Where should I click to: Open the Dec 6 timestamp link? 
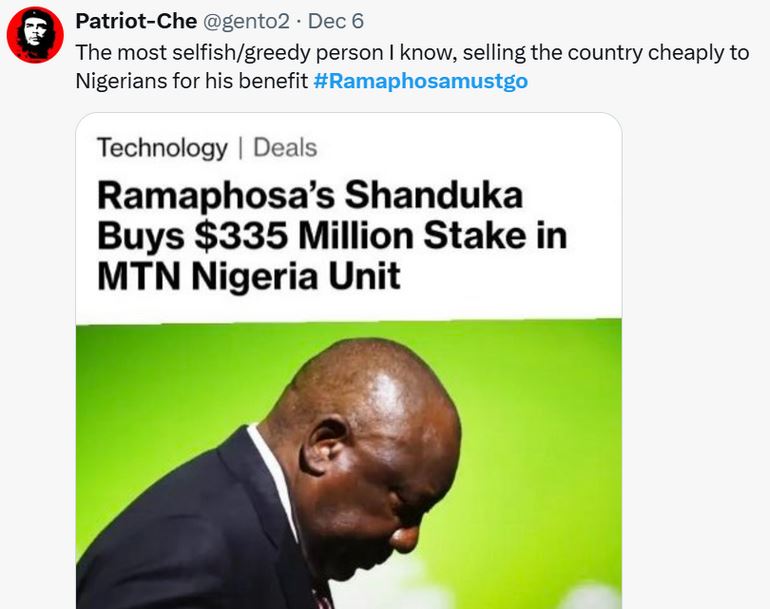(335, 20)
